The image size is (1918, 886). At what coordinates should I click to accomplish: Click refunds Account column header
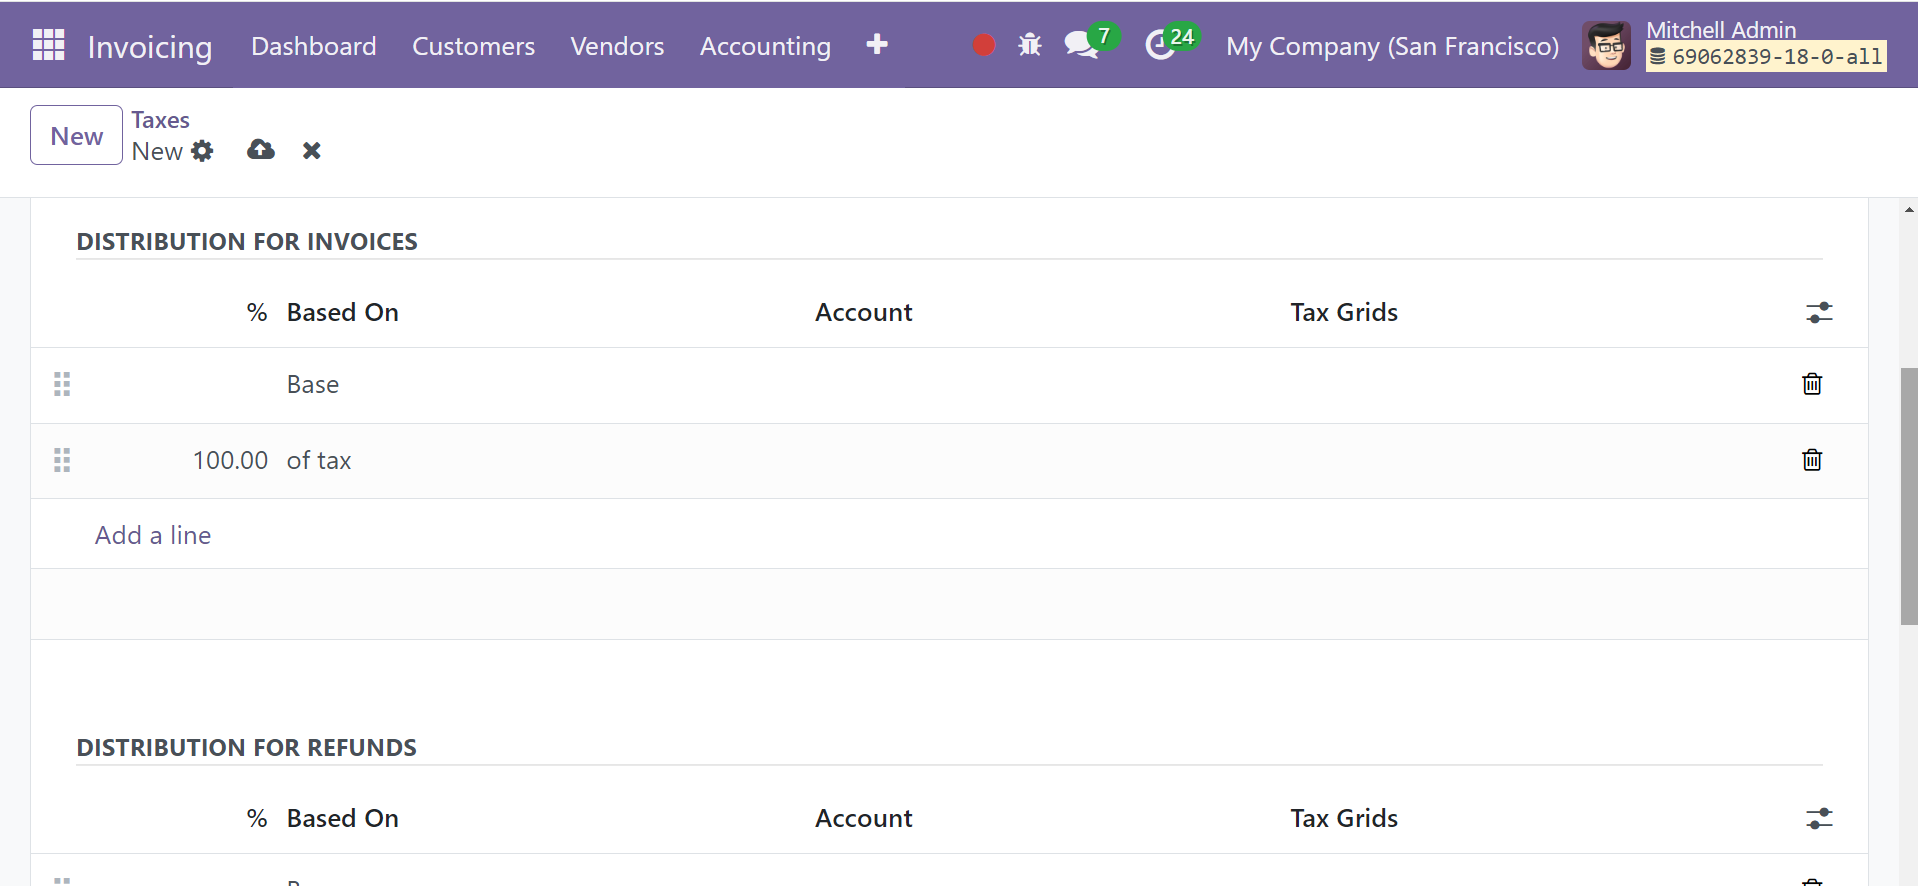(x=863, y=819)
